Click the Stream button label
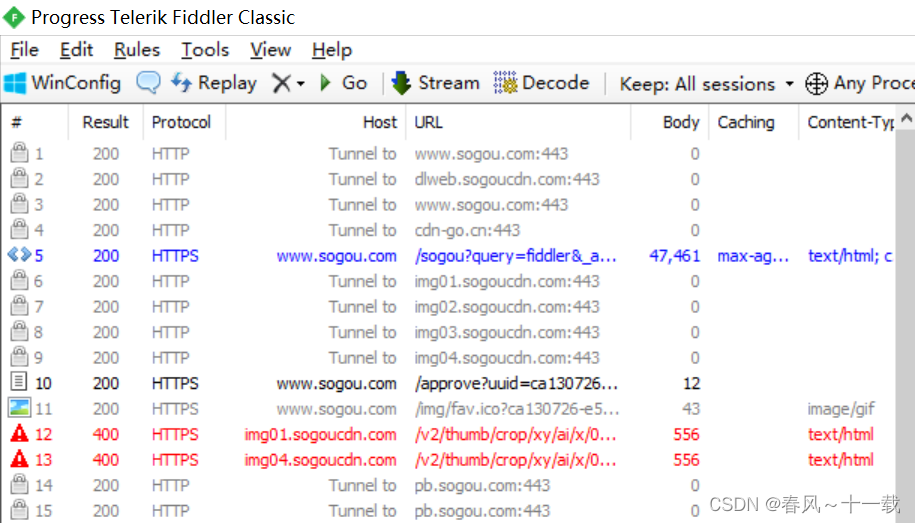 tap(449, 83)
